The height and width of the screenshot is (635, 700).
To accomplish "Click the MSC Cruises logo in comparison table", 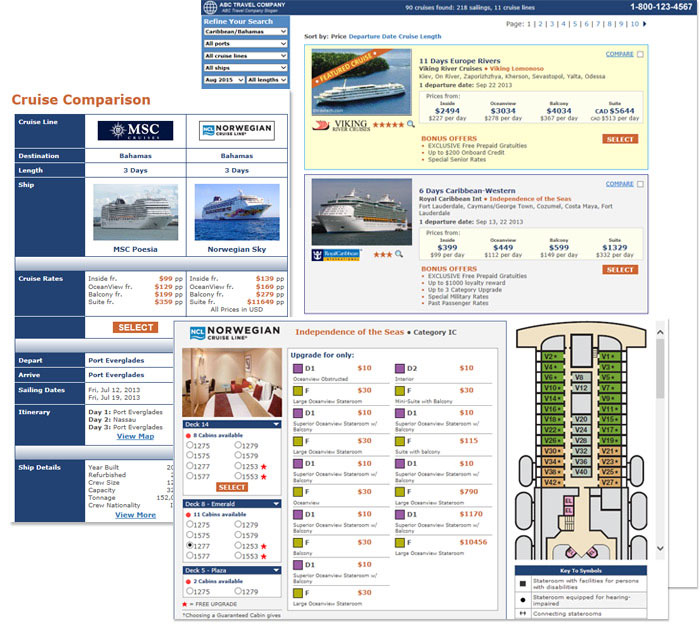I will coord(135,130).
